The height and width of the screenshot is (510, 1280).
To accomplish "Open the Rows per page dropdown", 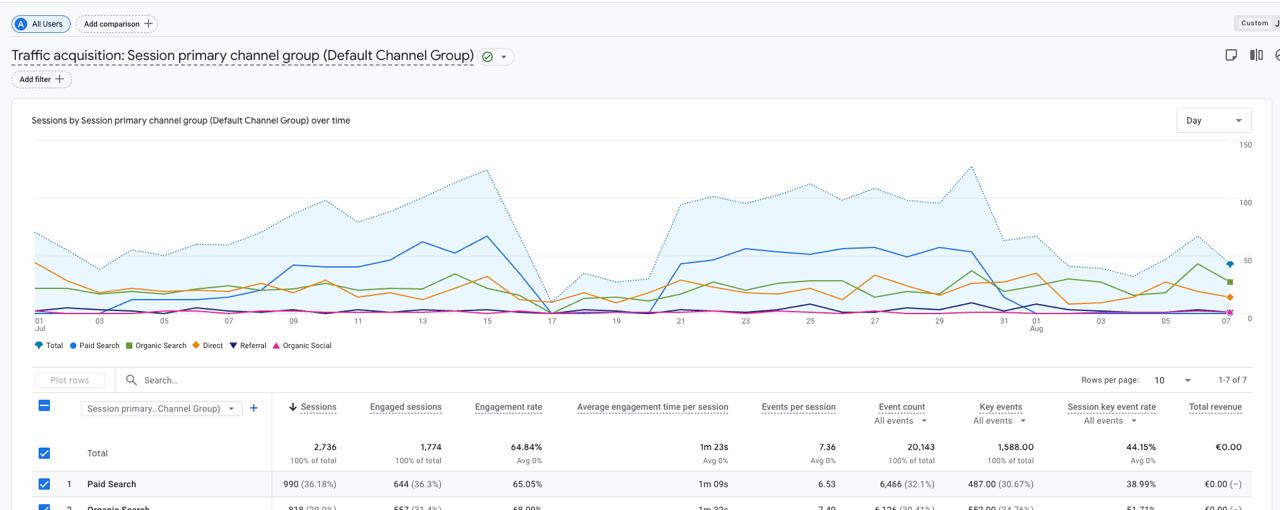I will [x=1172, y=380].
